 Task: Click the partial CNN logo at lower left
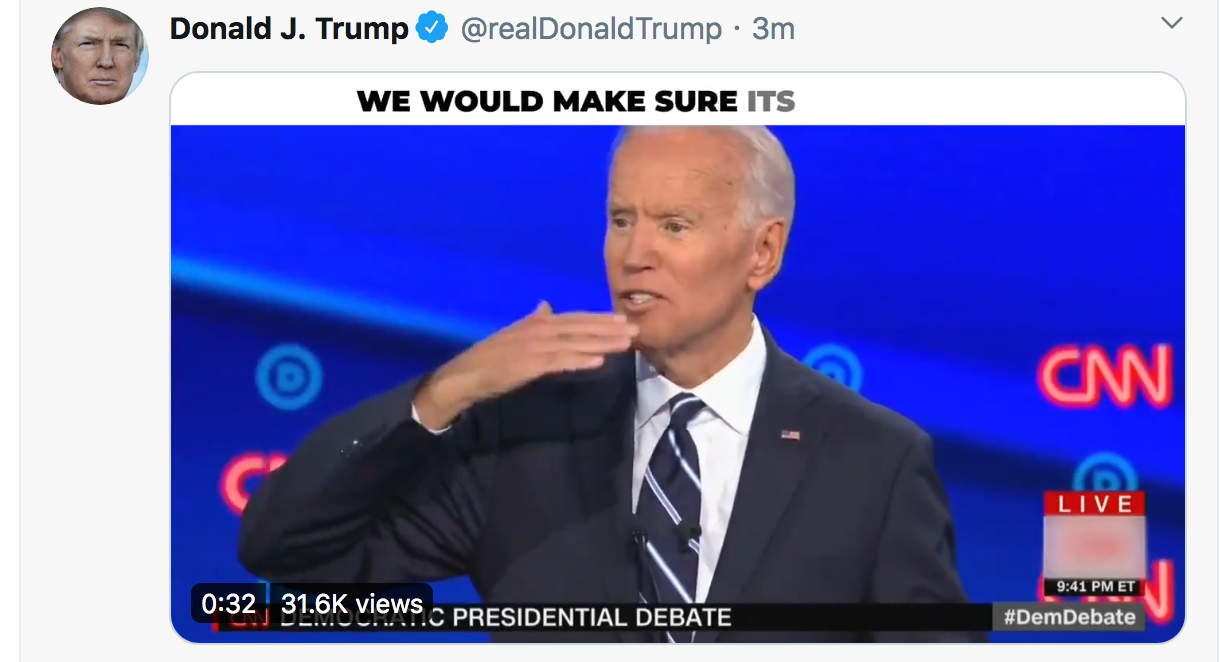[239, 484]
